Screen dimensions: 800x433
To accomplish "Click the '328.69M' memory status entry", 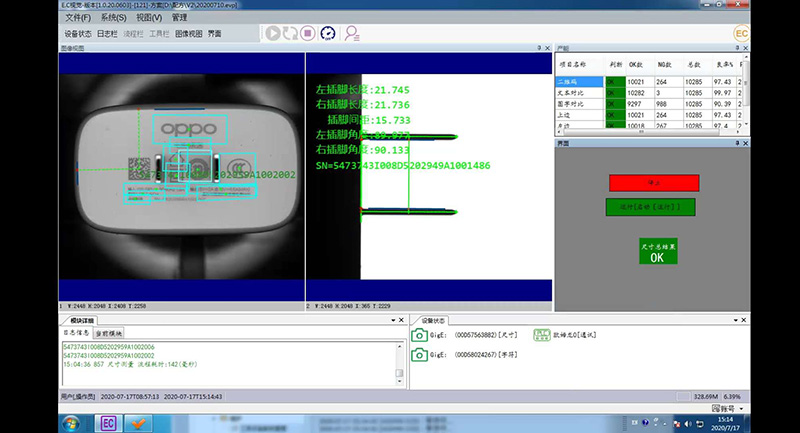I will point(706,396).
